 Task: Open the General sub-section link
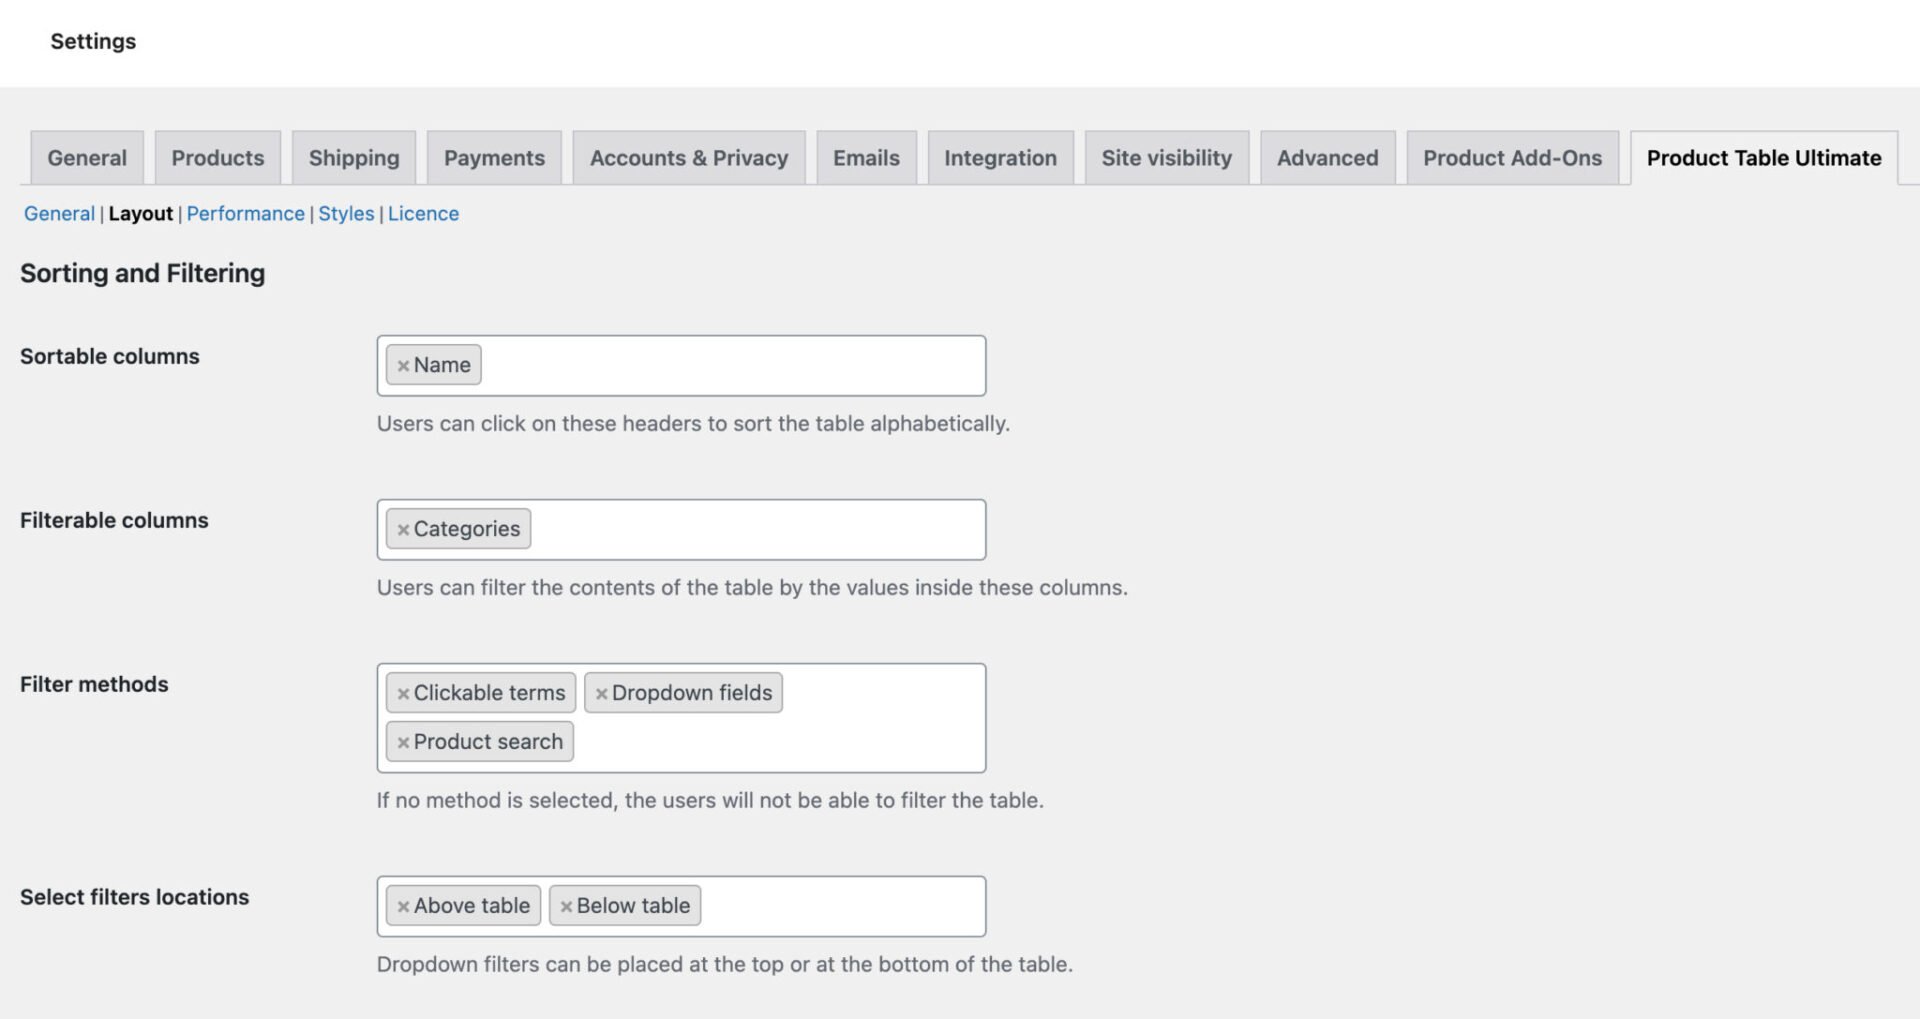point(59,214)
